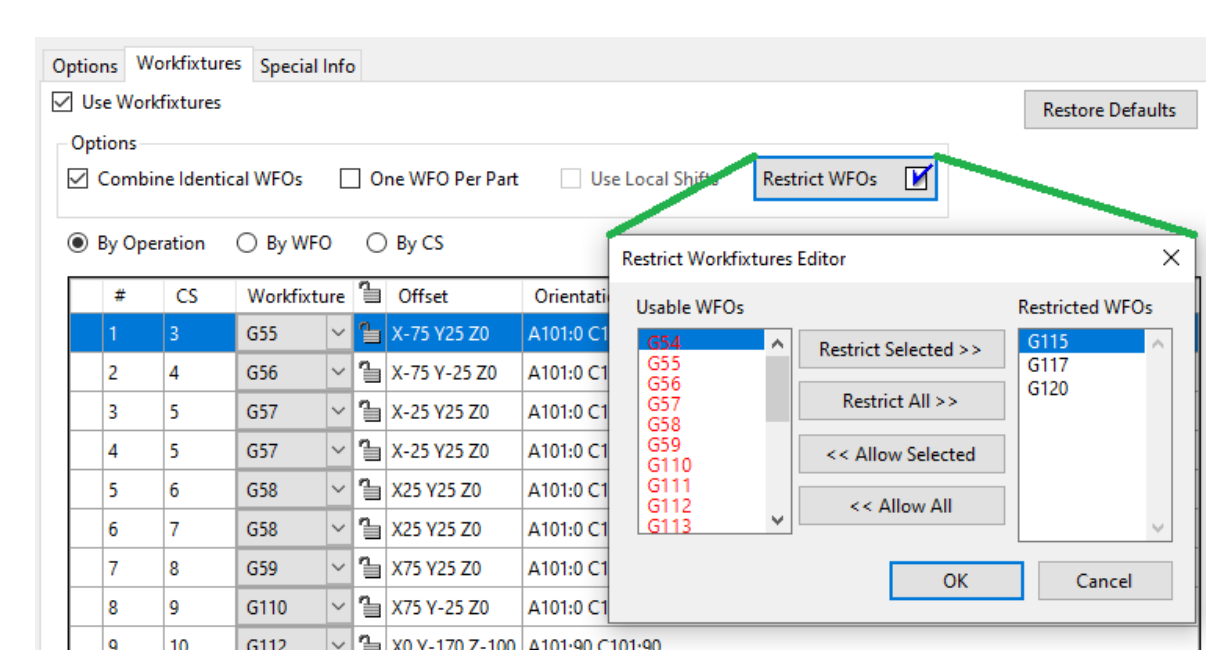Select G112 in Usable WFOs list
Image resolution: width=1220 pixels, height=650 pixels.
click(702, 506)
